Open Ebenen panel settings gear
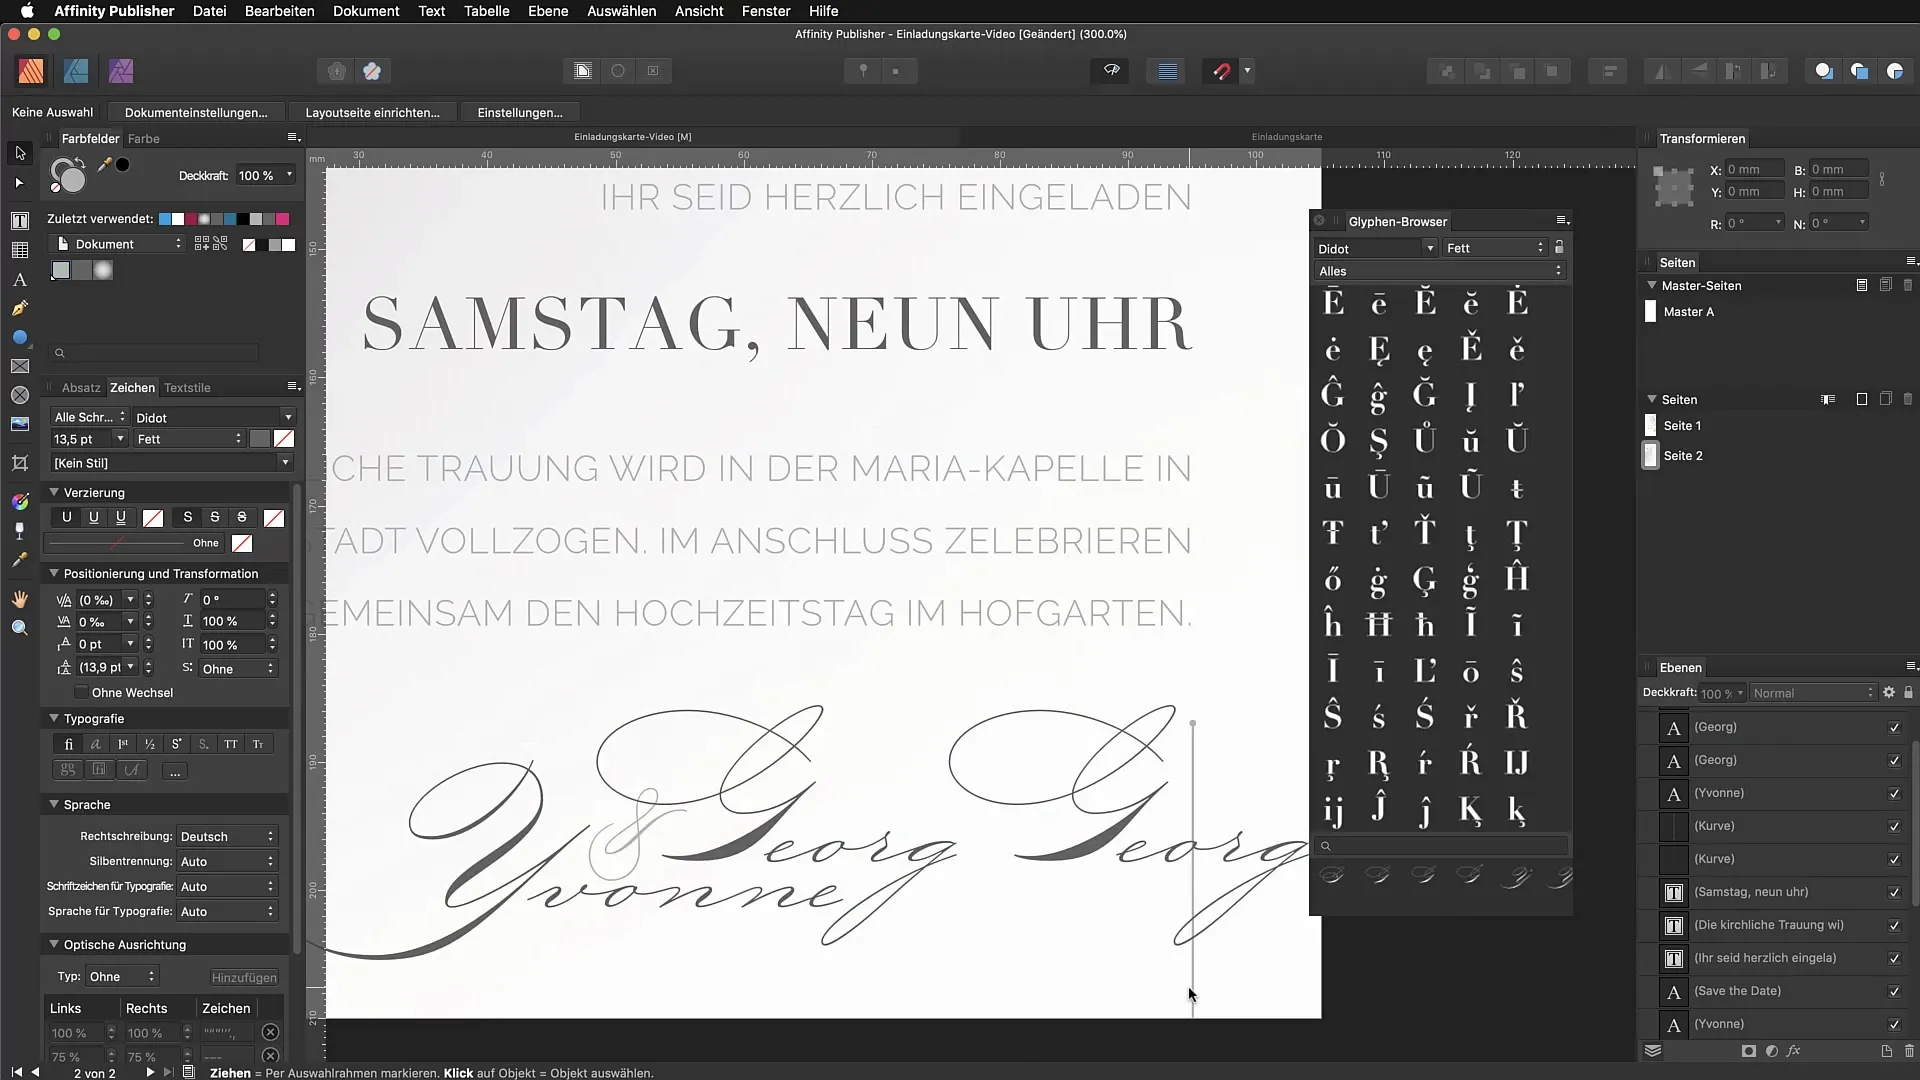Viewport: 1920px width, 1080px height. click(1889, 692)
